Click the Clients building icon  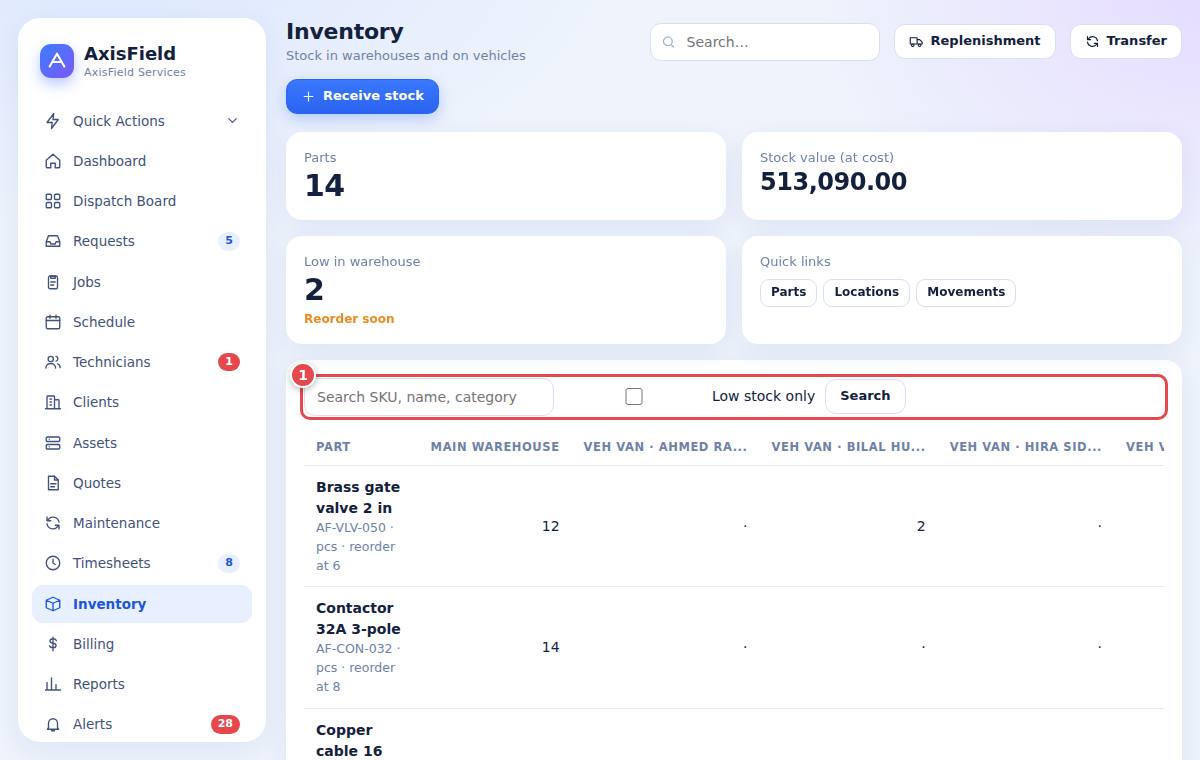[53, 402]
